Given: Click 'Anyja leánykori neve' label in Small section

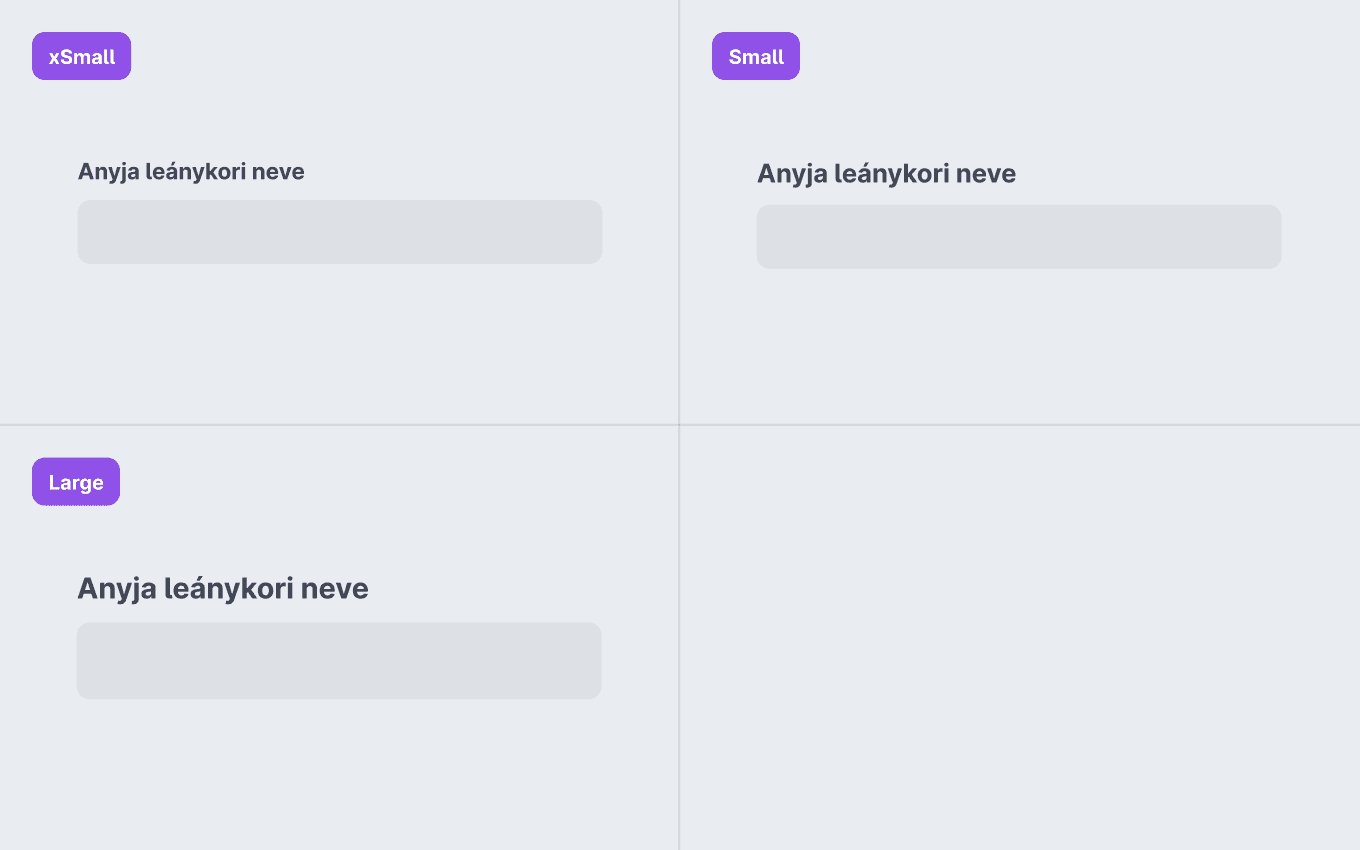Looking at the screenshot, I should [886, 174].
